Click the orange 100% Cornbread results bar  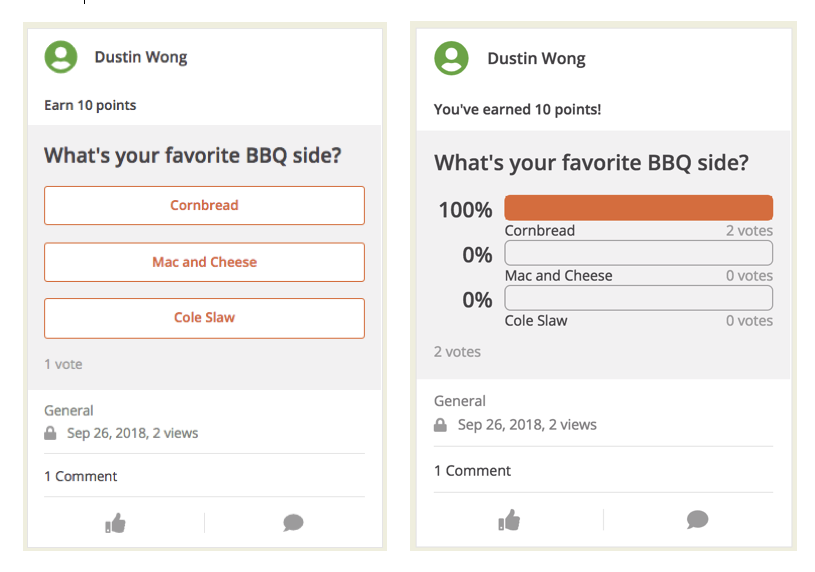(x=638, y=208)
